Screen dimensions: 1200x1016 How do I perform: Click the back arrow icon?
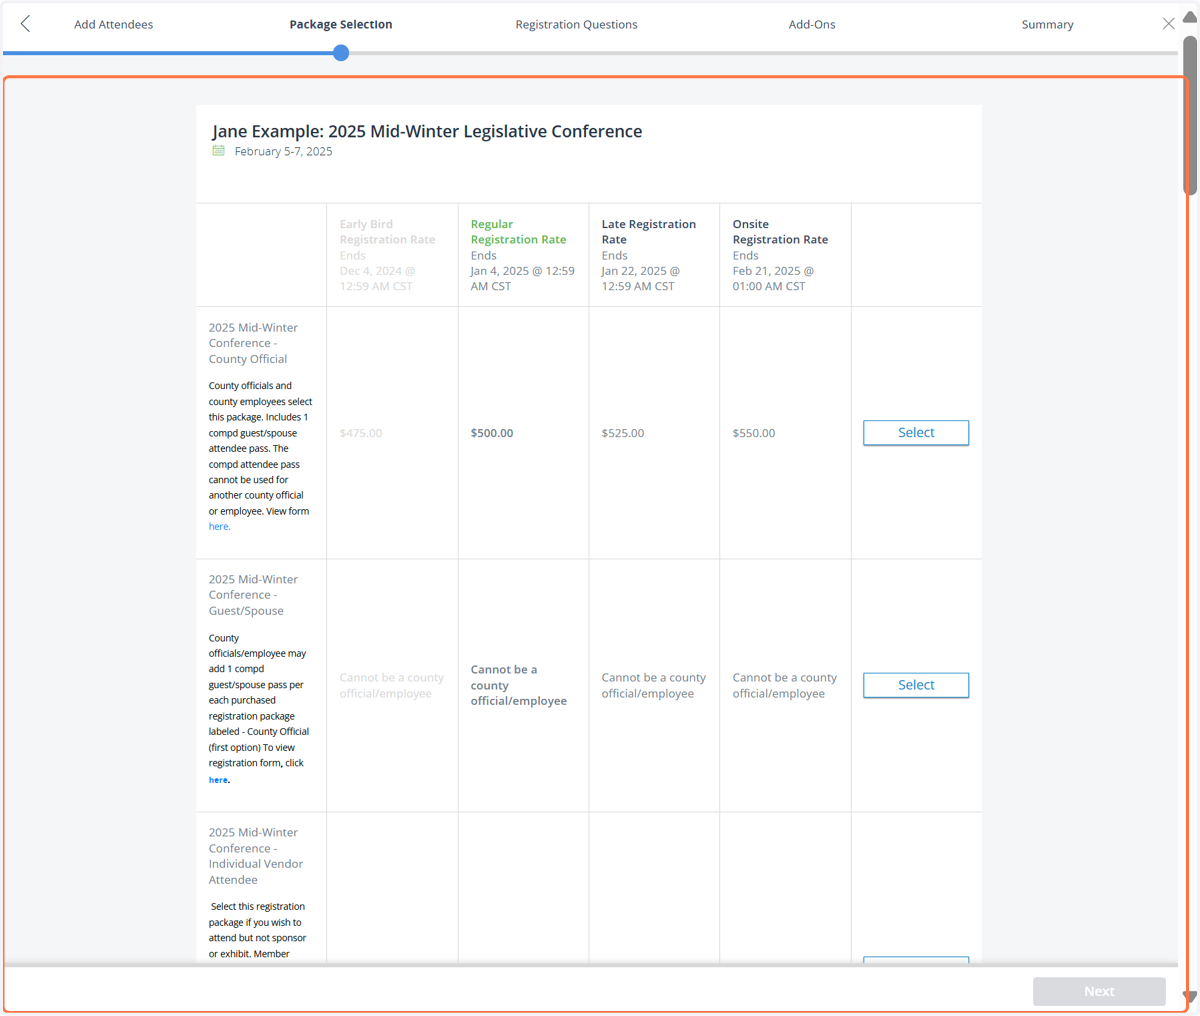coord(26,24)
